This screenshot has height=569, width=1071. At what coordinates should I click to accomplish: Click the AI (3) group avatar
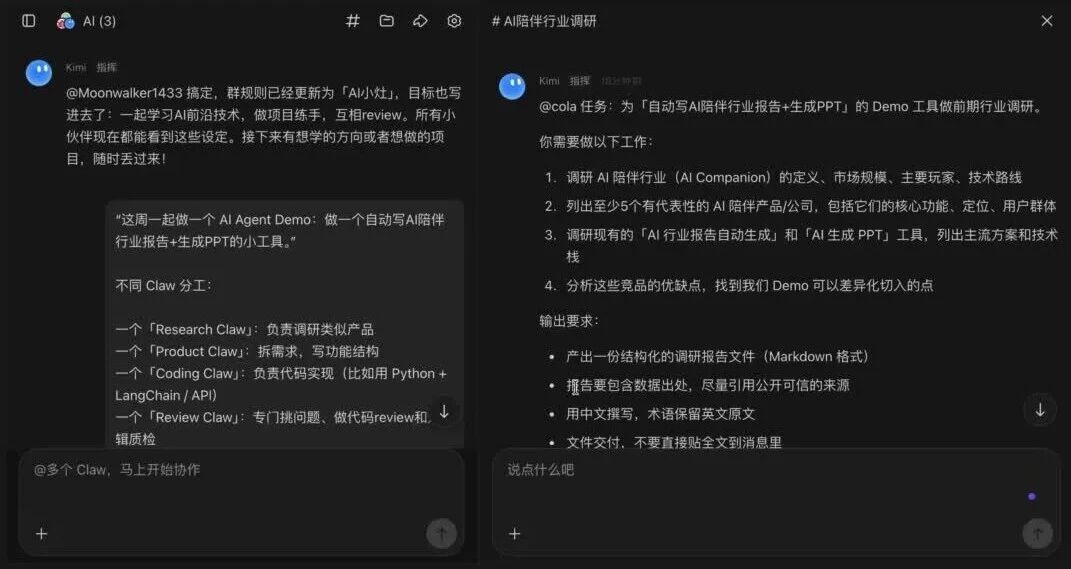click(x=66, y=21)
